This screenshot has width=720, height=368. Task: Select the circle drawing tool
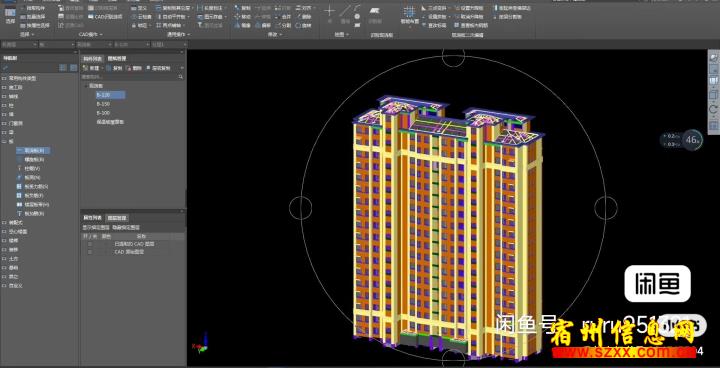click(x=357, y=17)
